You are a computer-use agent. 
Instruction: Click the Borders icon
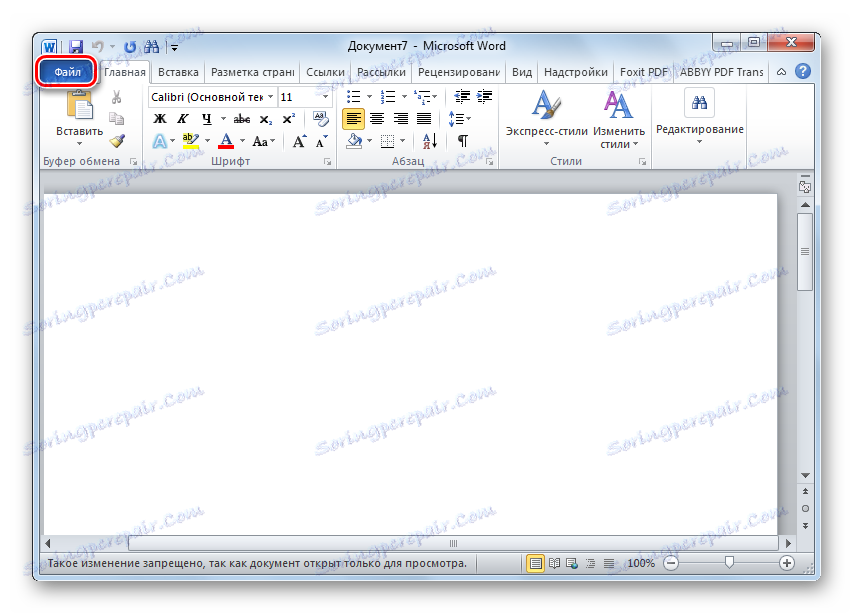pos(387,141)
